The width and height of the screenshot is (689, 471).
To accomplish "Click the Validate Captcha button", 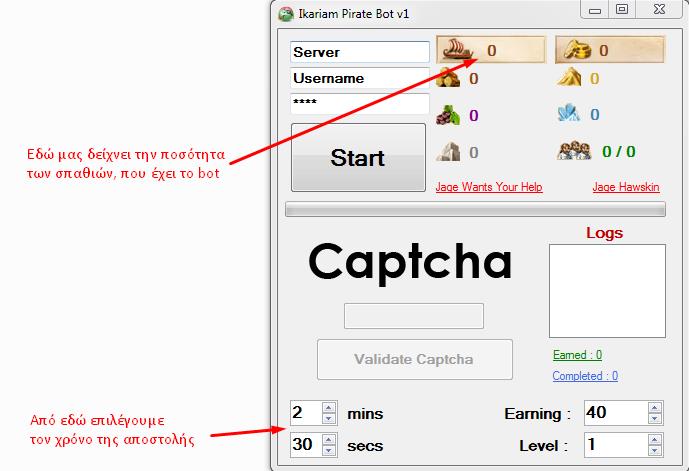I will [x=415, y=359].
